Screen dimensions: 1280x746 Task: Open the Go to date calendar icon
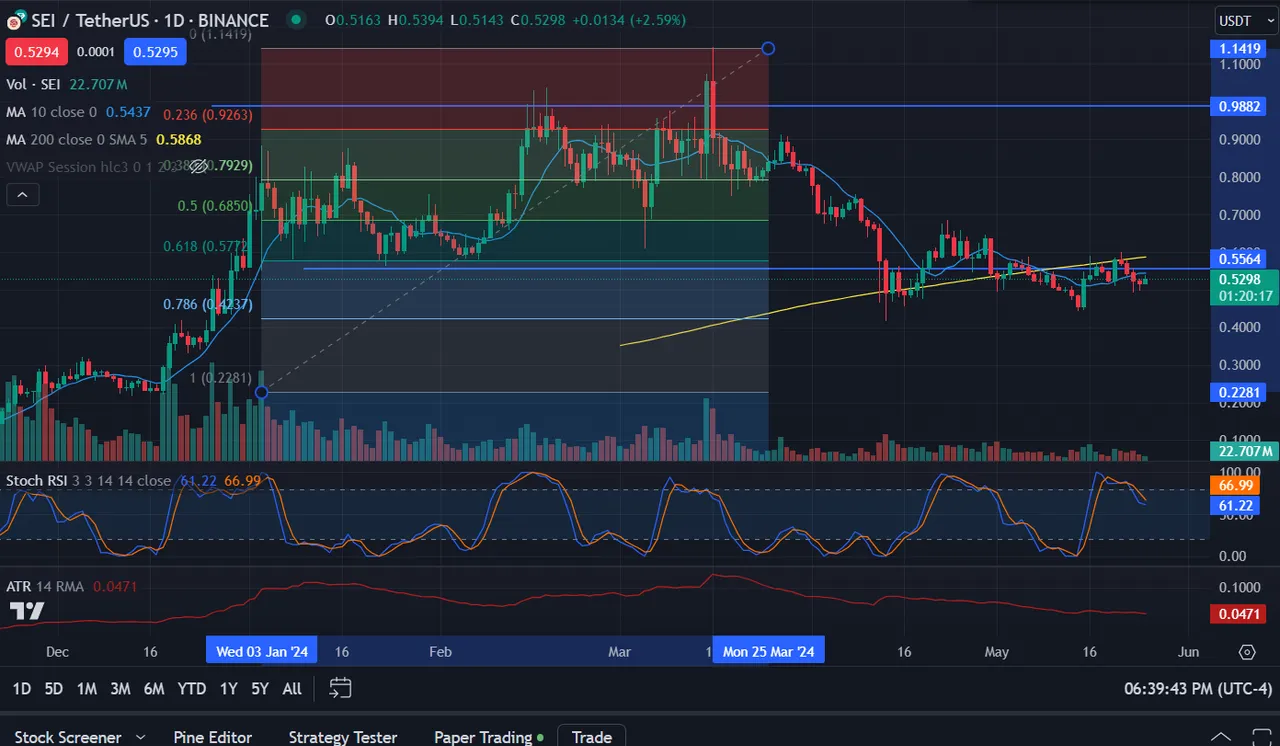coord(340,688)
